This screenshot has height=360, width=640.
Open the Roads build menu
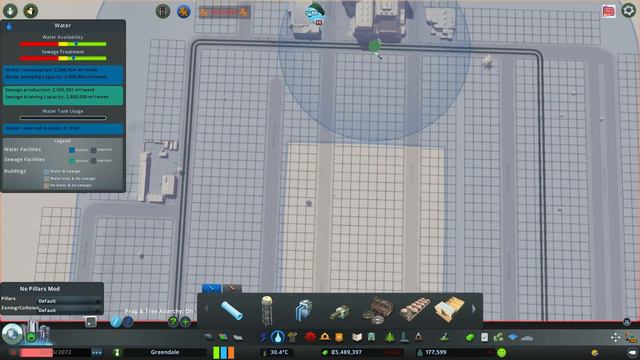click(209, 337)
